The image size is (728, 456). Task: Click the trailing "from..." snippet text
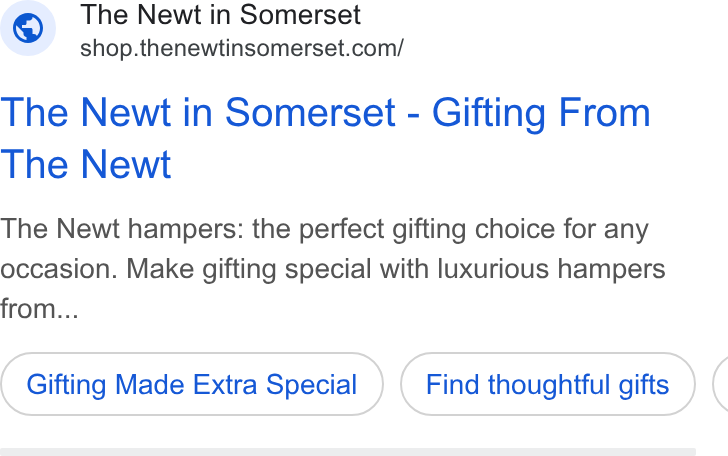pos(39,309)
